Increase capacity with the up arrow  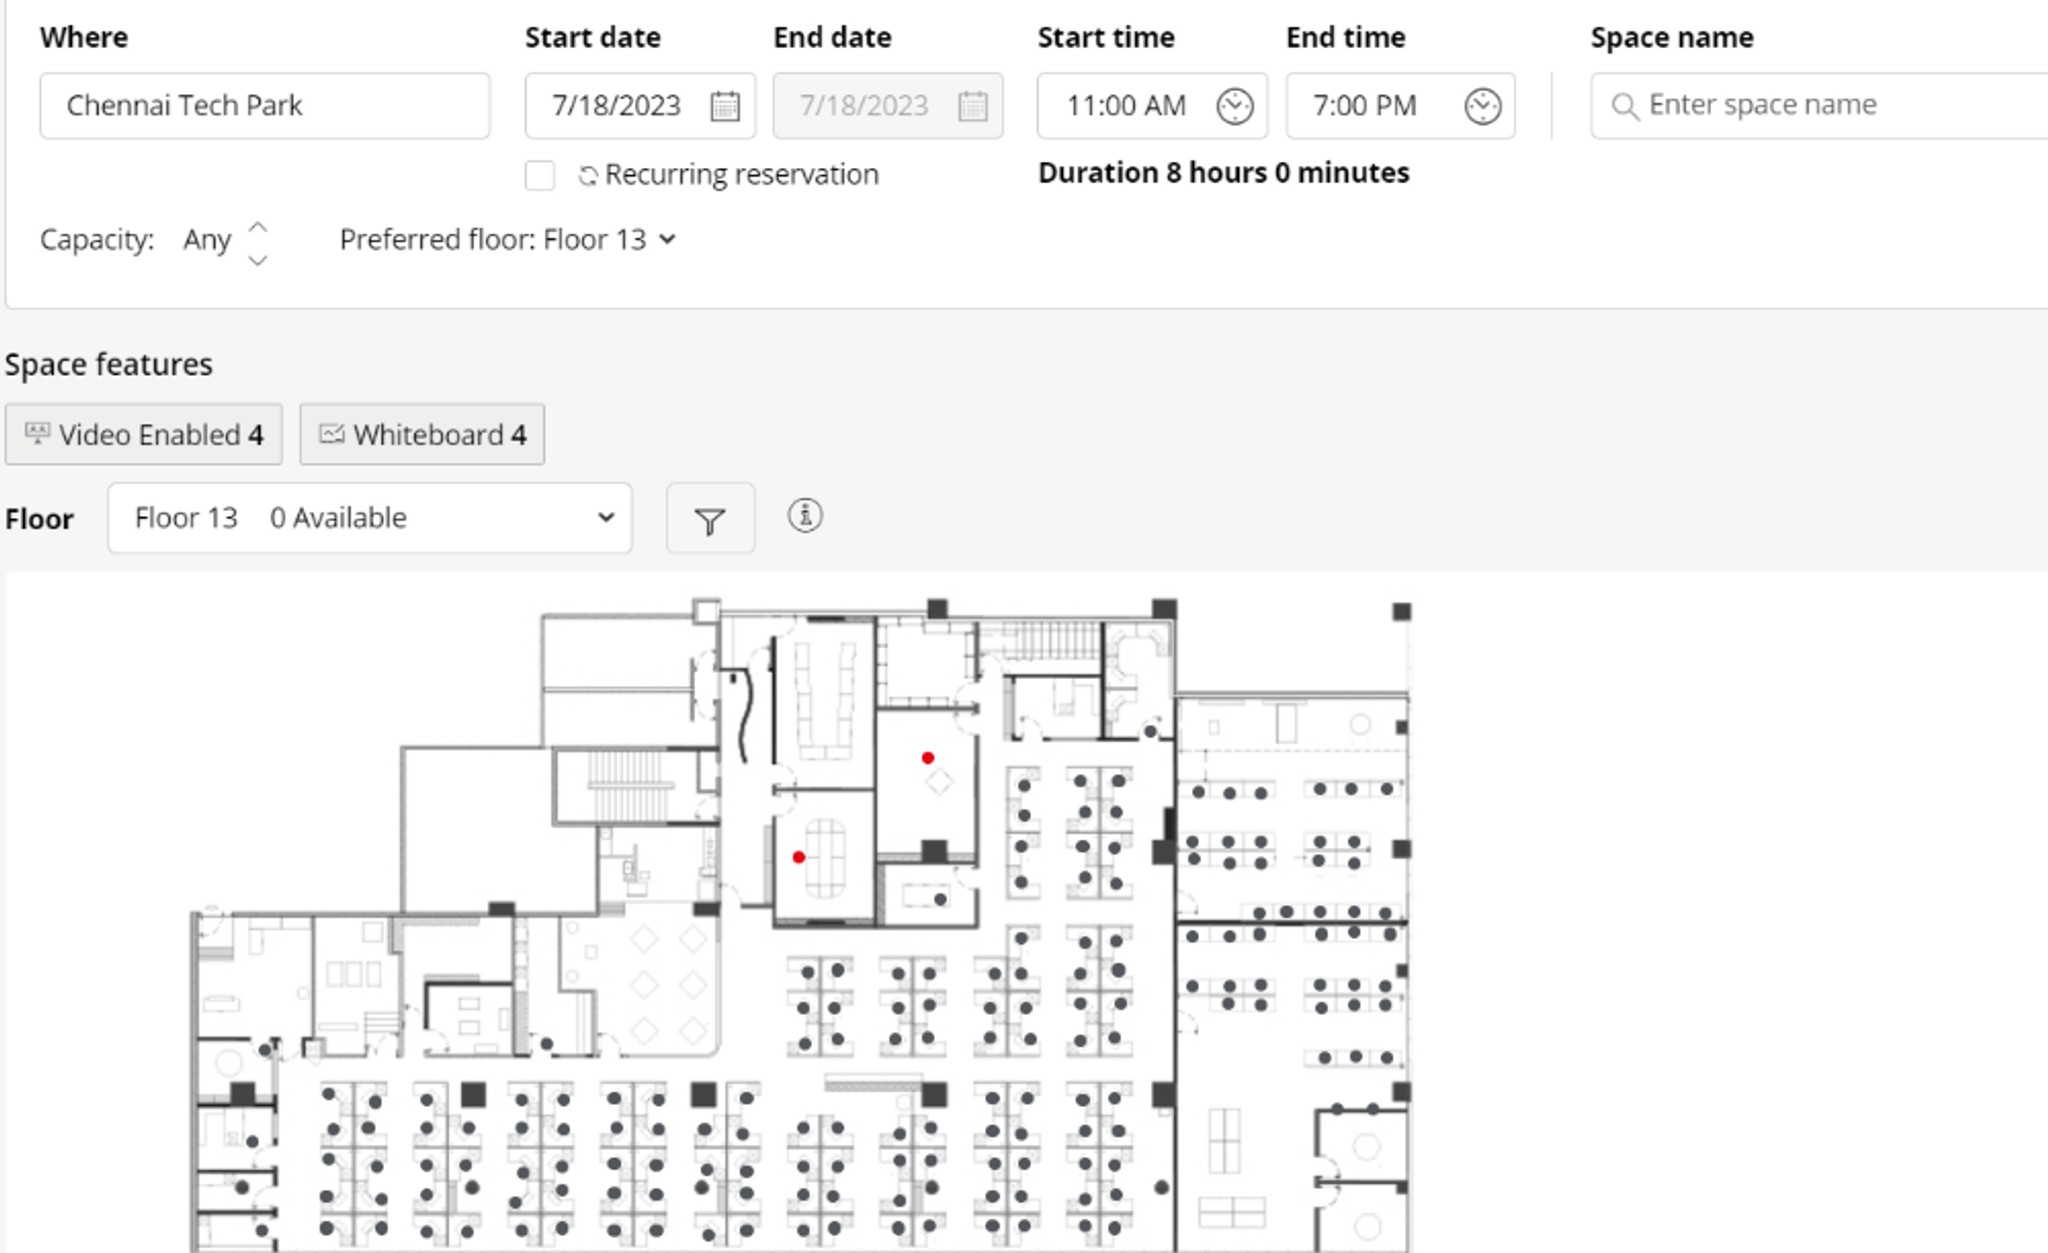[x=258, y=227]
